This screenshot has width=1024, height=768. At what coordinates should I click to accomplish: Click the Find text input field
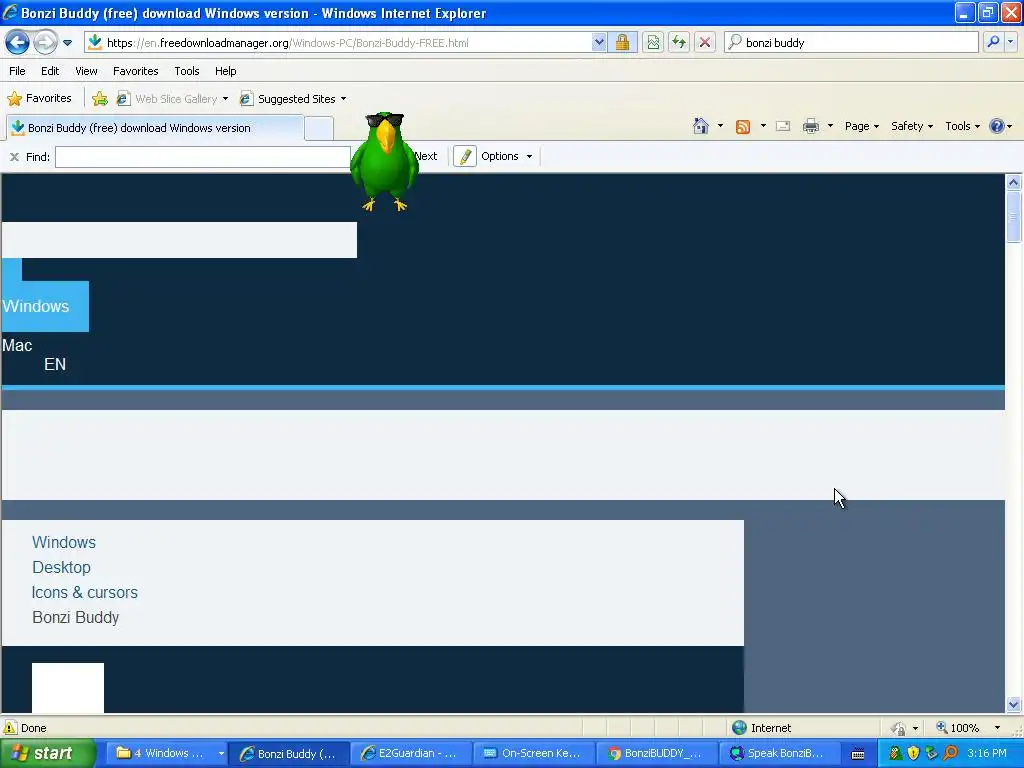(203, 157)
